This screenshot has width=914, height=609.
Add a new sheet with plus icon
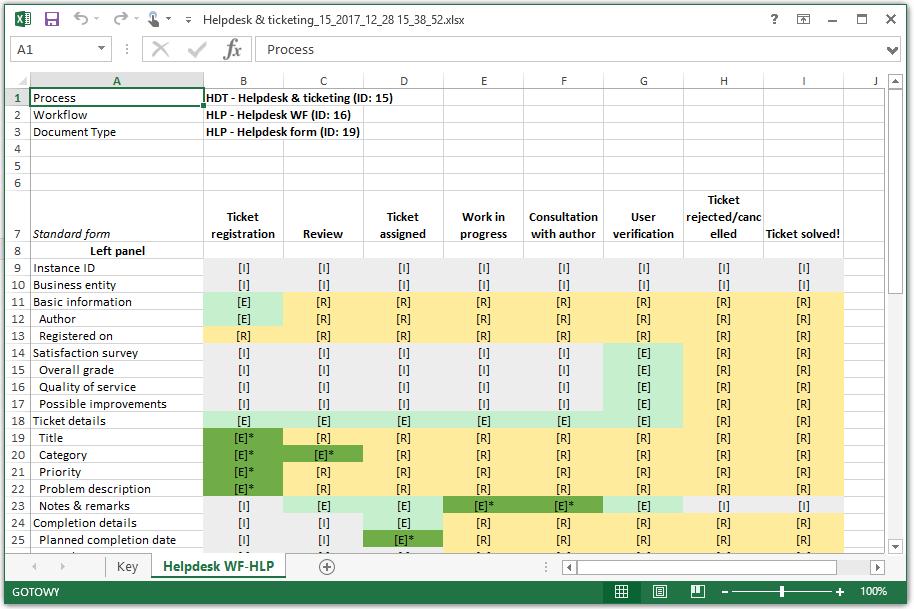pyautogui.click(x=327, y=566)
